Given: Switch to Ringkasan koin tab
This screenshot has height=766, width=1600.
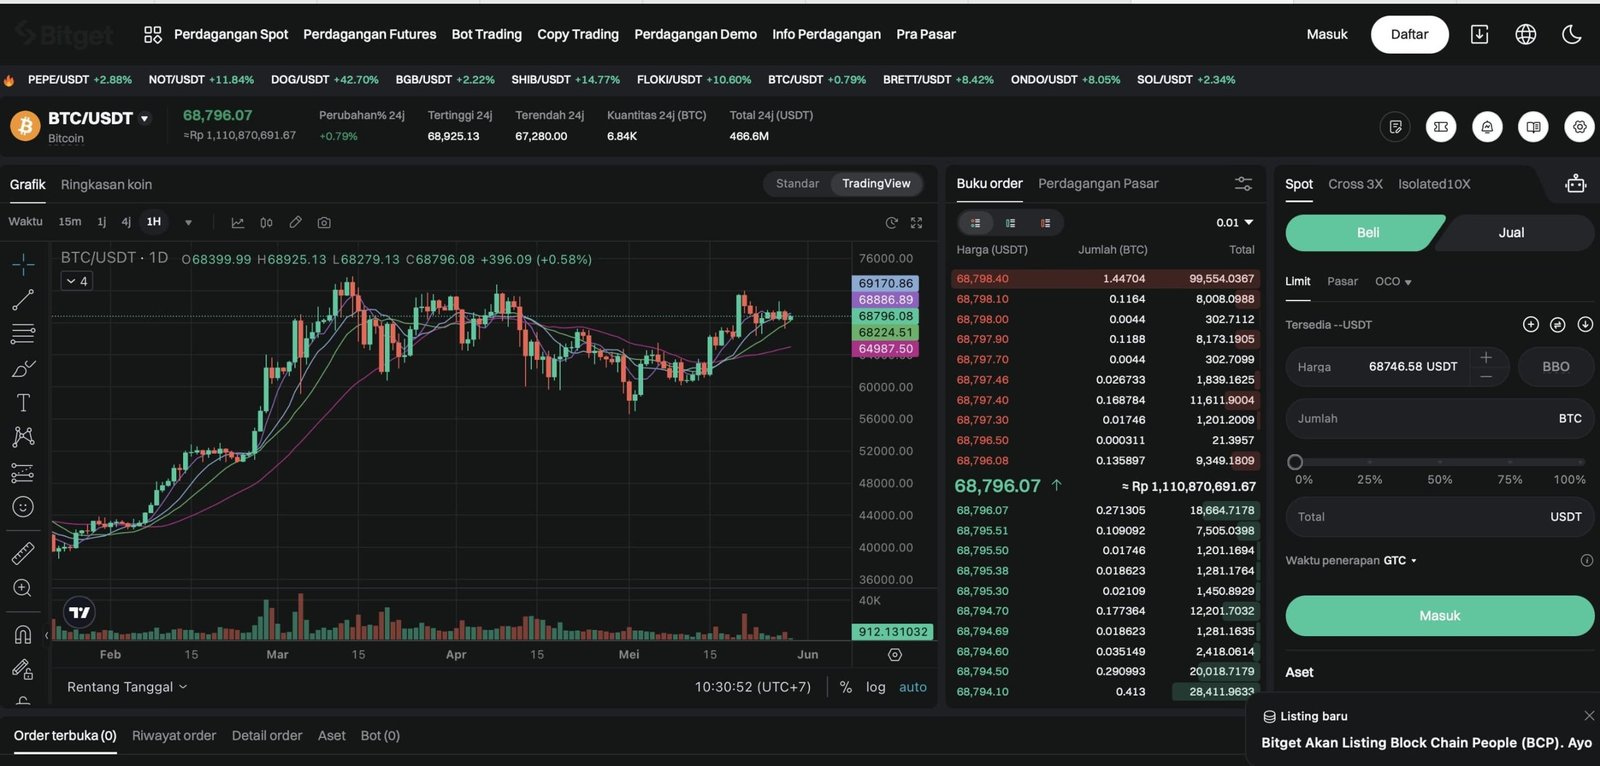Looking at the screenshot, I should point(106,185).
